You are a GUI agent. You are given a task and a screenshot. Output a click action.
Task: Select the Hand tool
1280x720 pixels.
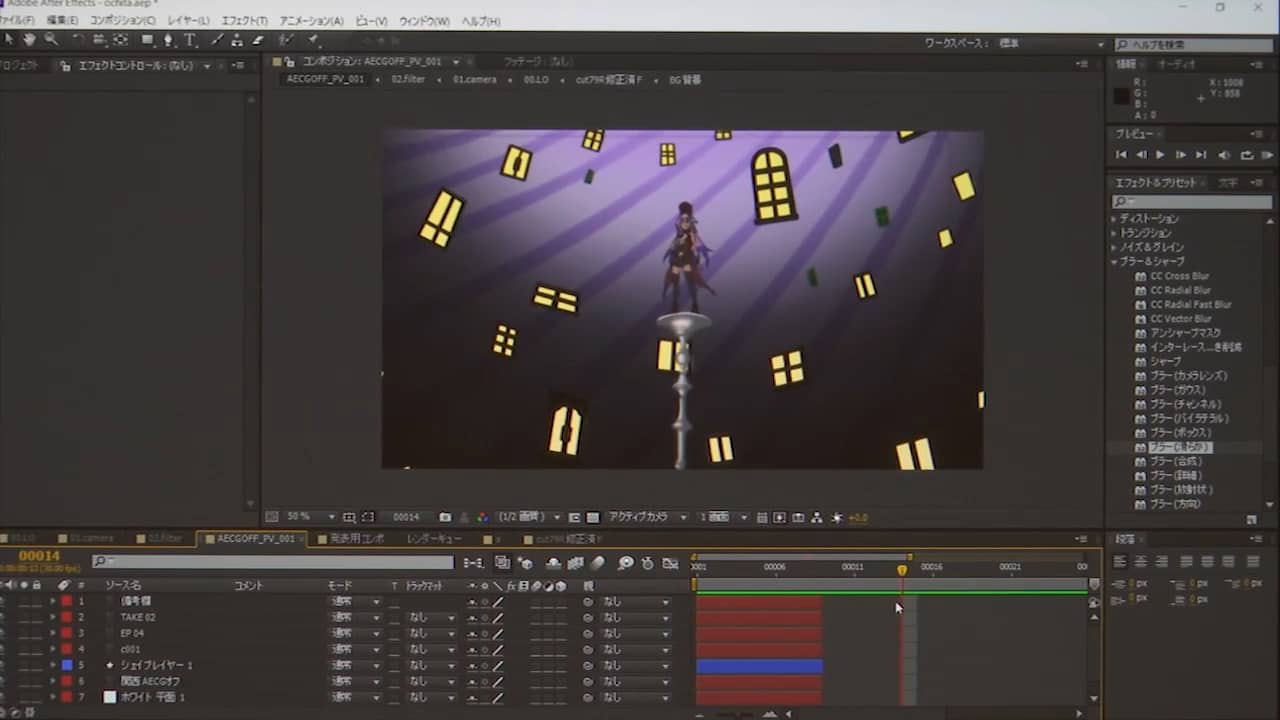(29, 40)
